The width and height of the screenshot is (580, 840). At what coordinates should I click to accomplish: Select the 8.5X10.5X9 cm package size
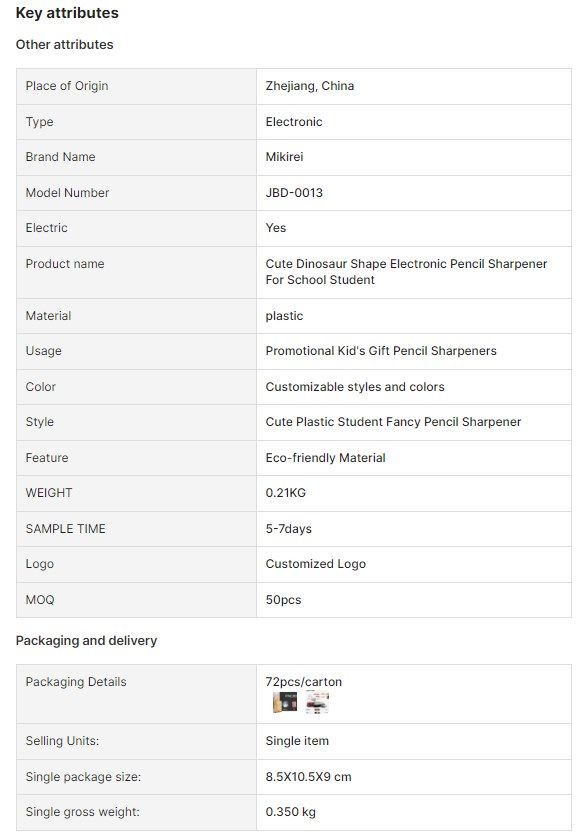[308, 777]
